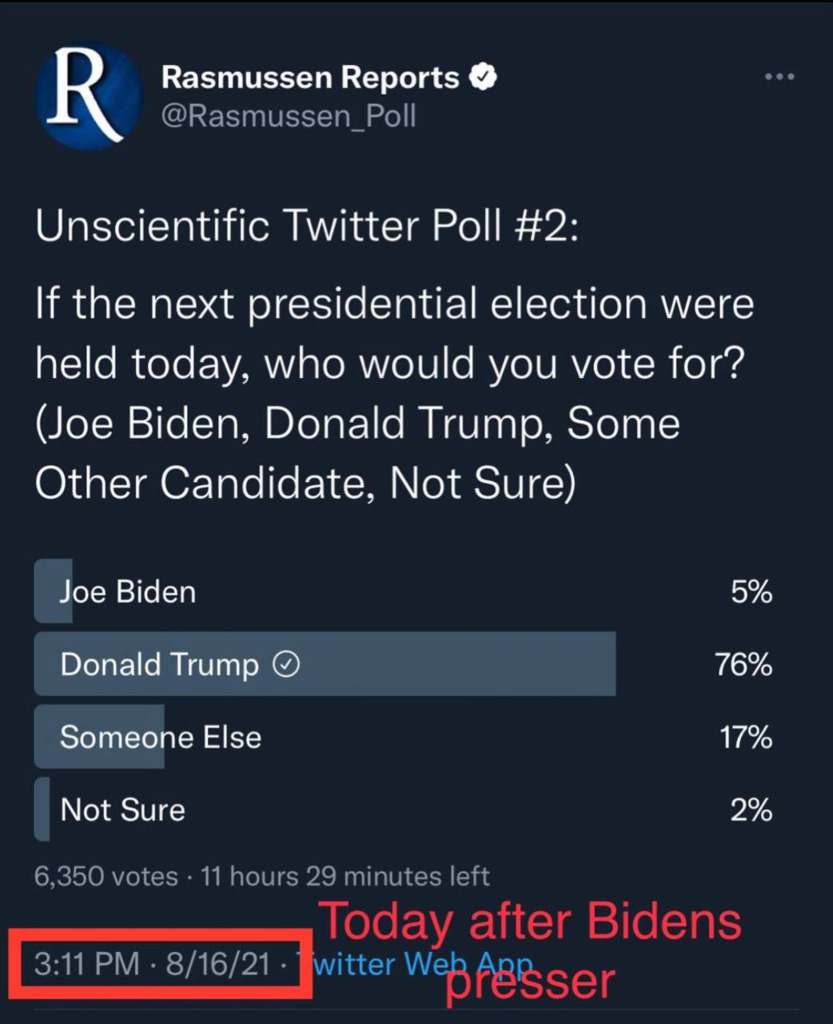Open the three-dot more options menu
Screen dimensions: 833x1024
(x=778, y=77)
